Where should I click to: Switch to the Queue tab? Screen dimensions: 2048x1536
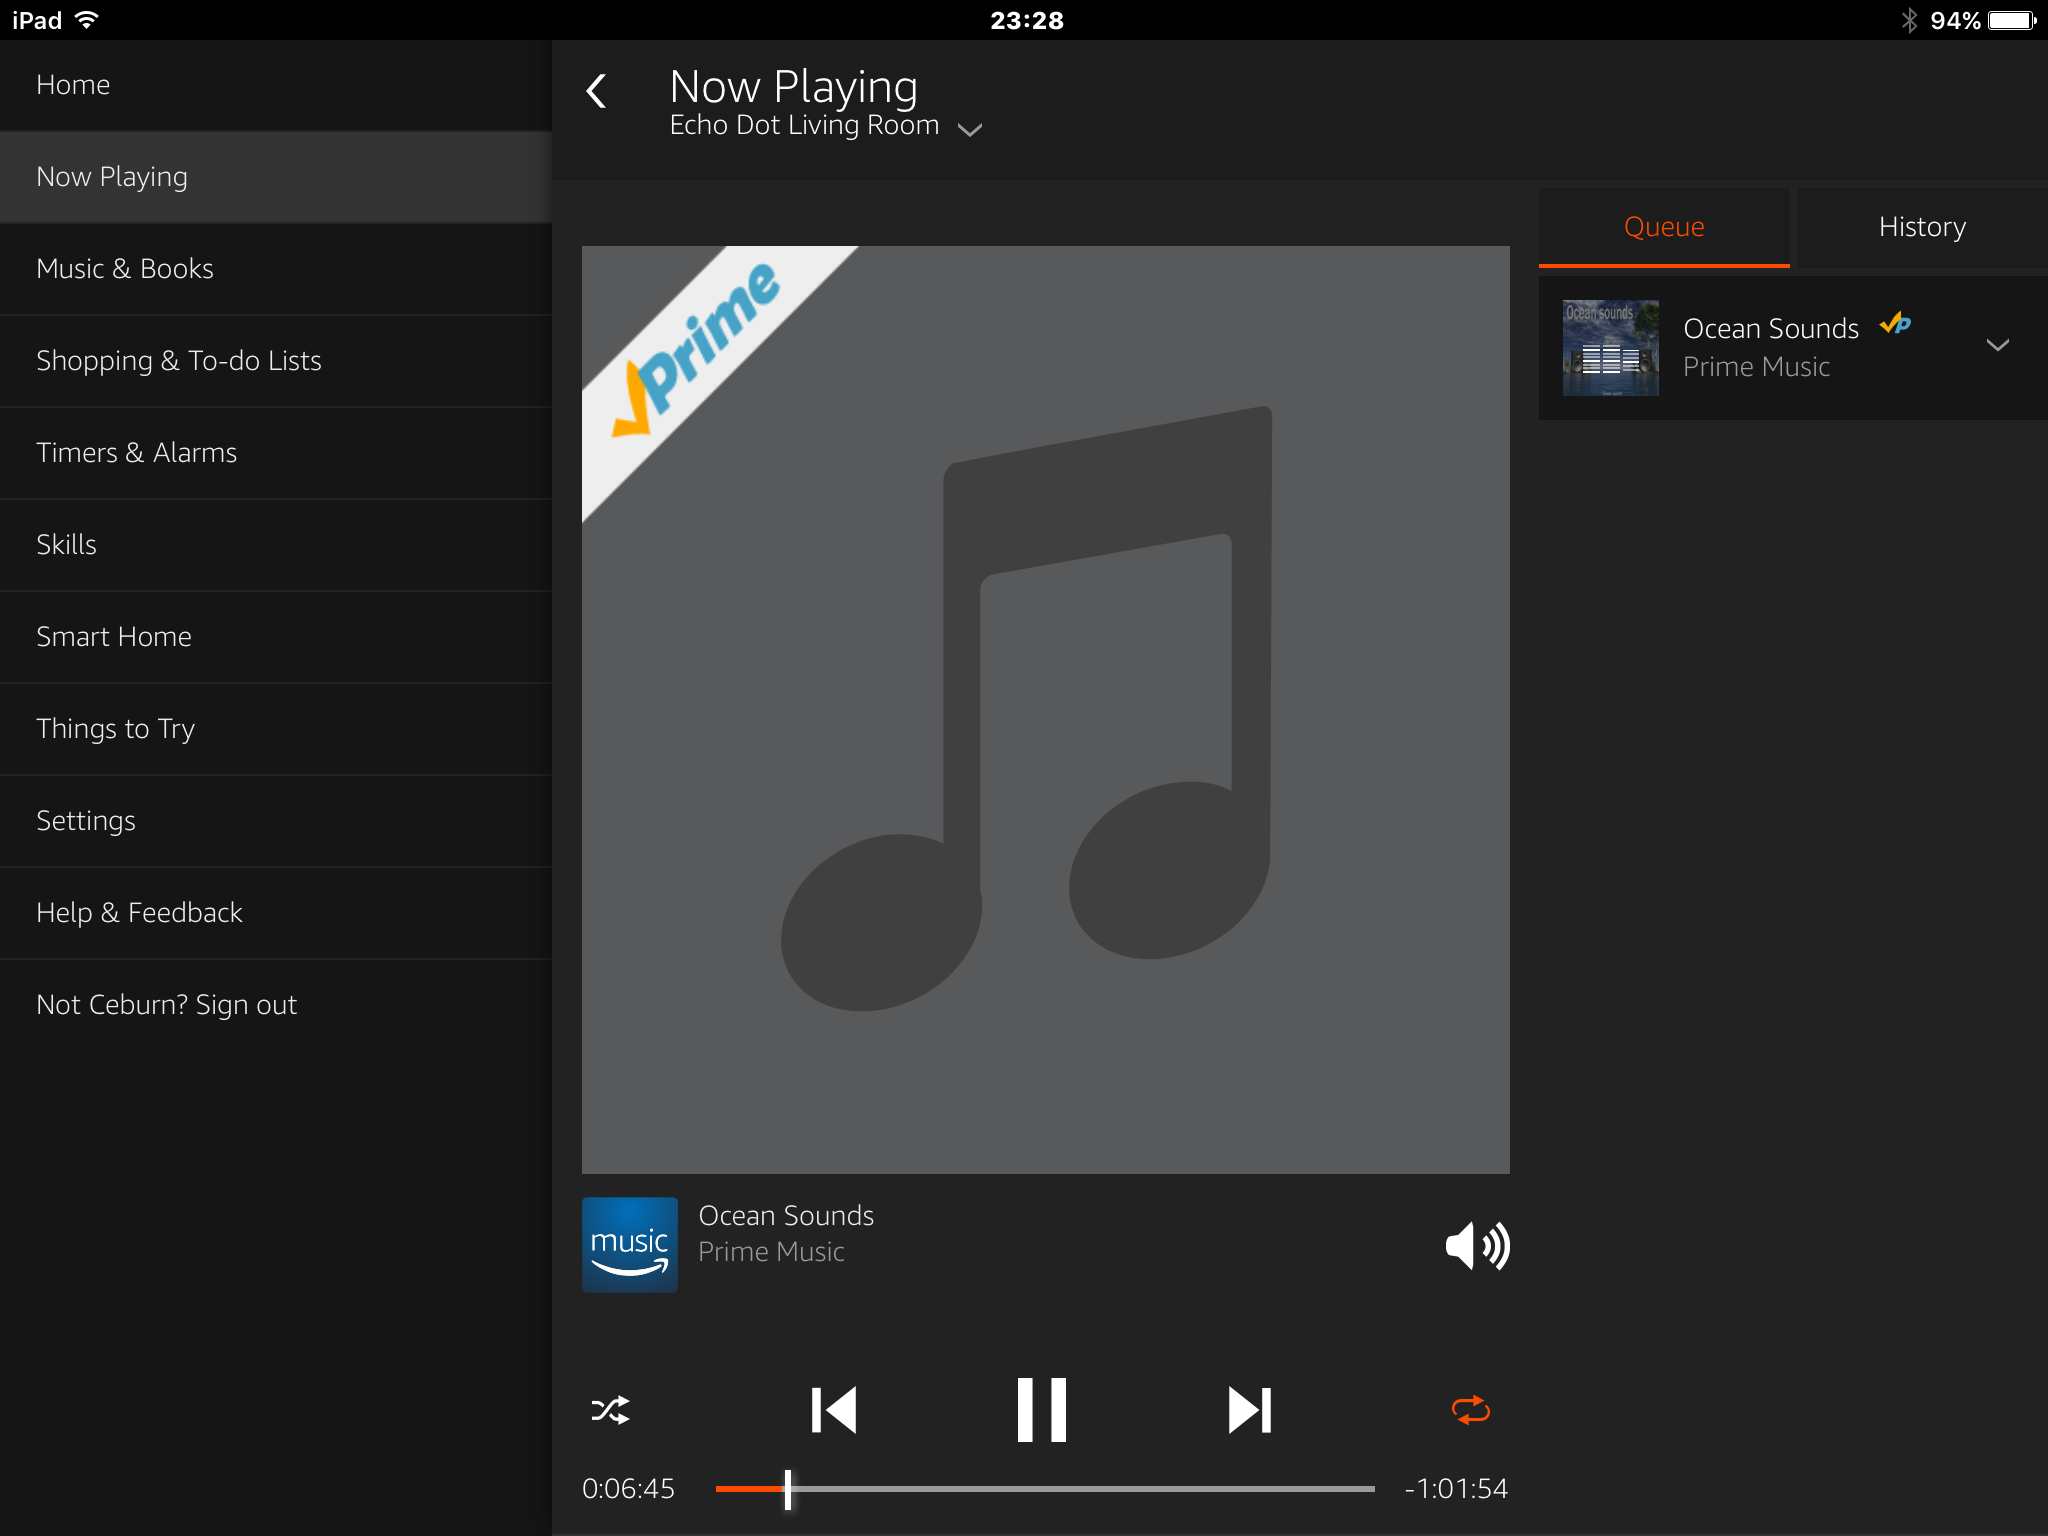[1664, 227]
